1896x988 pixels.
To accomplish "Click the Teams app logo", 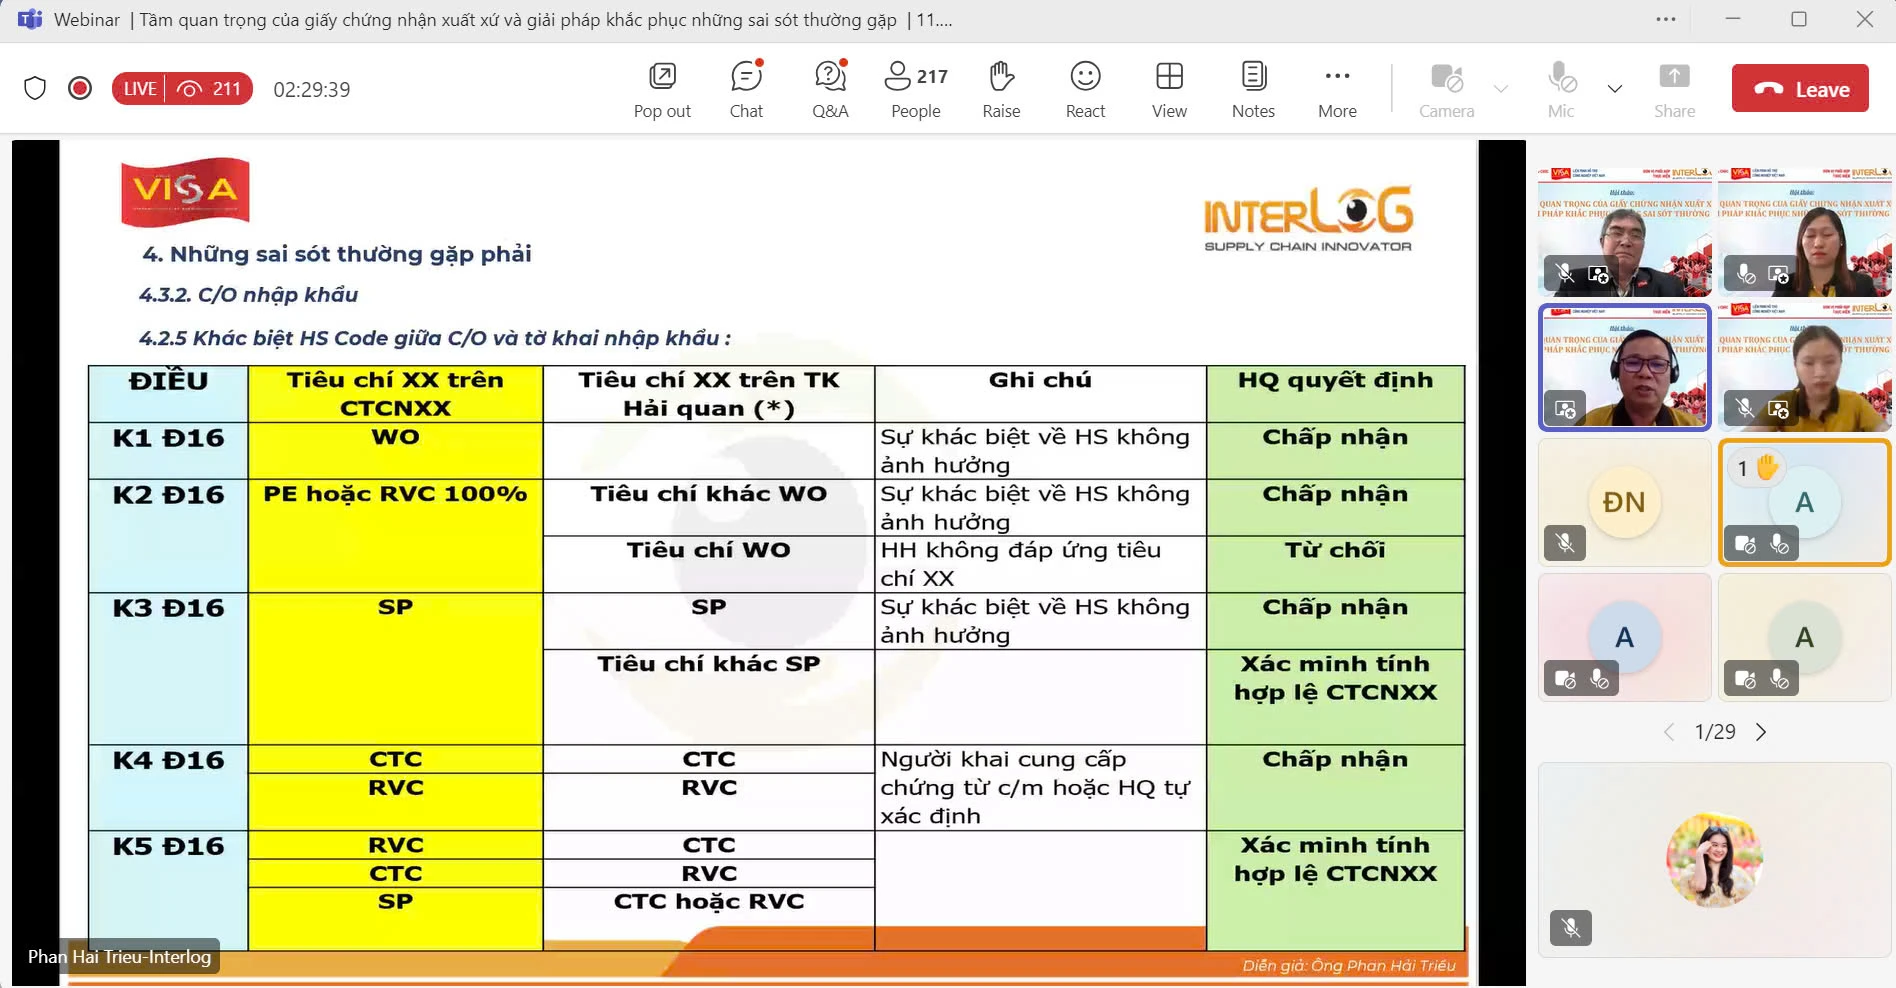I will 29,19.
